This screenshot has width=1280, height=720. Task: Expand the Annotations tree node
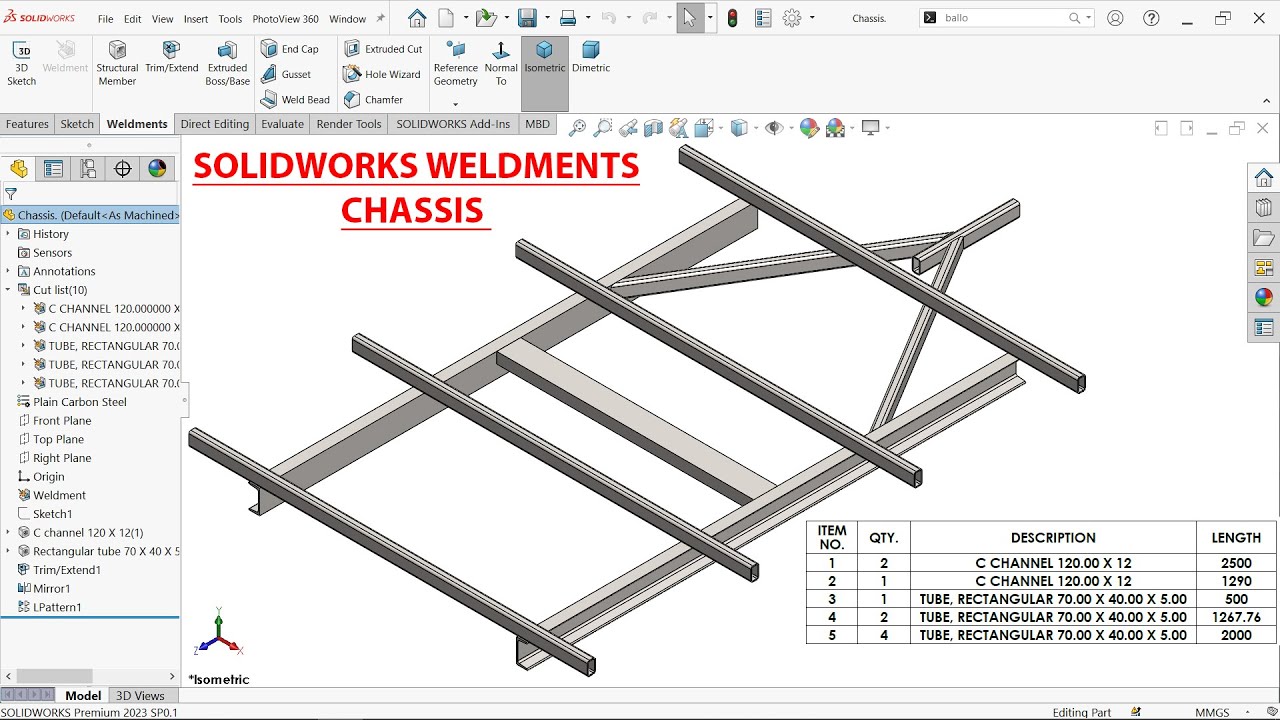(x=8, y=271)
